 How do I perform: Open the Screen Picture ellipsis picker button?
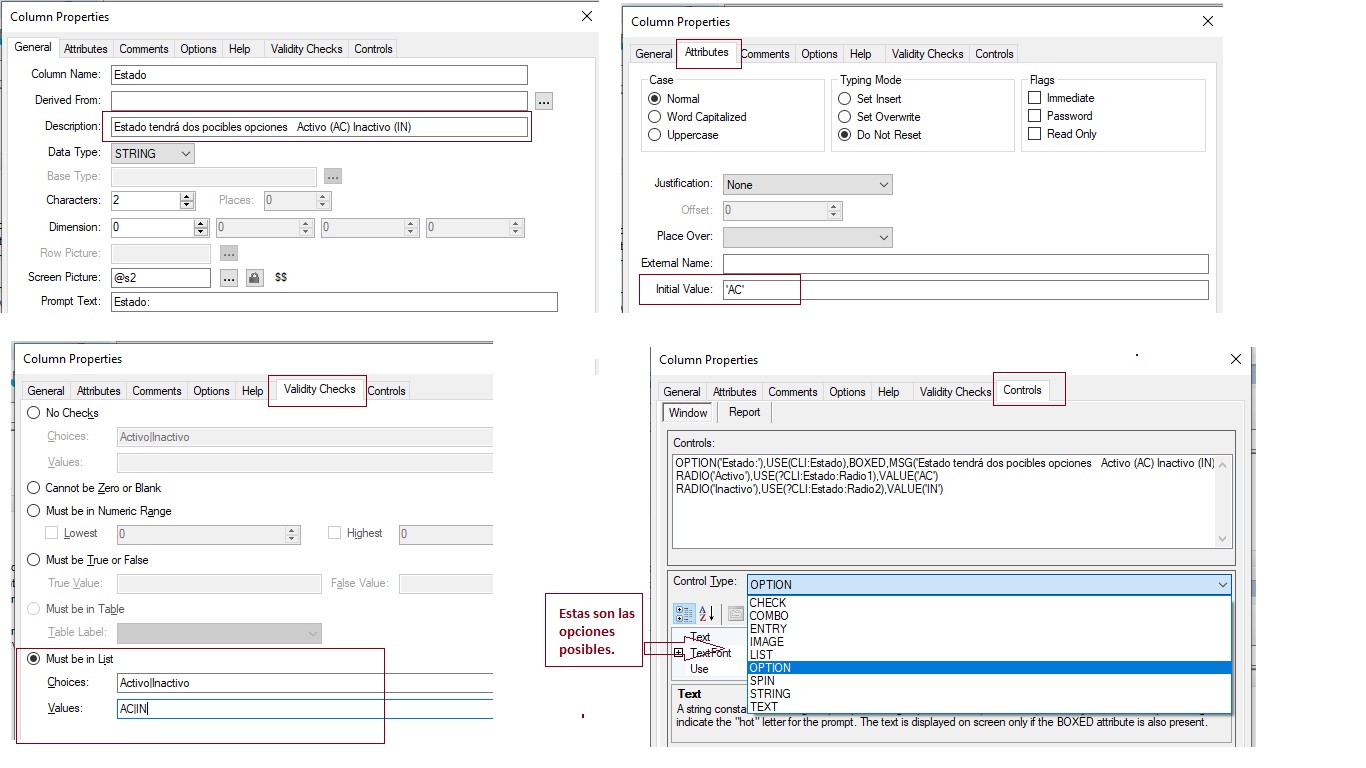pos(229,278)
